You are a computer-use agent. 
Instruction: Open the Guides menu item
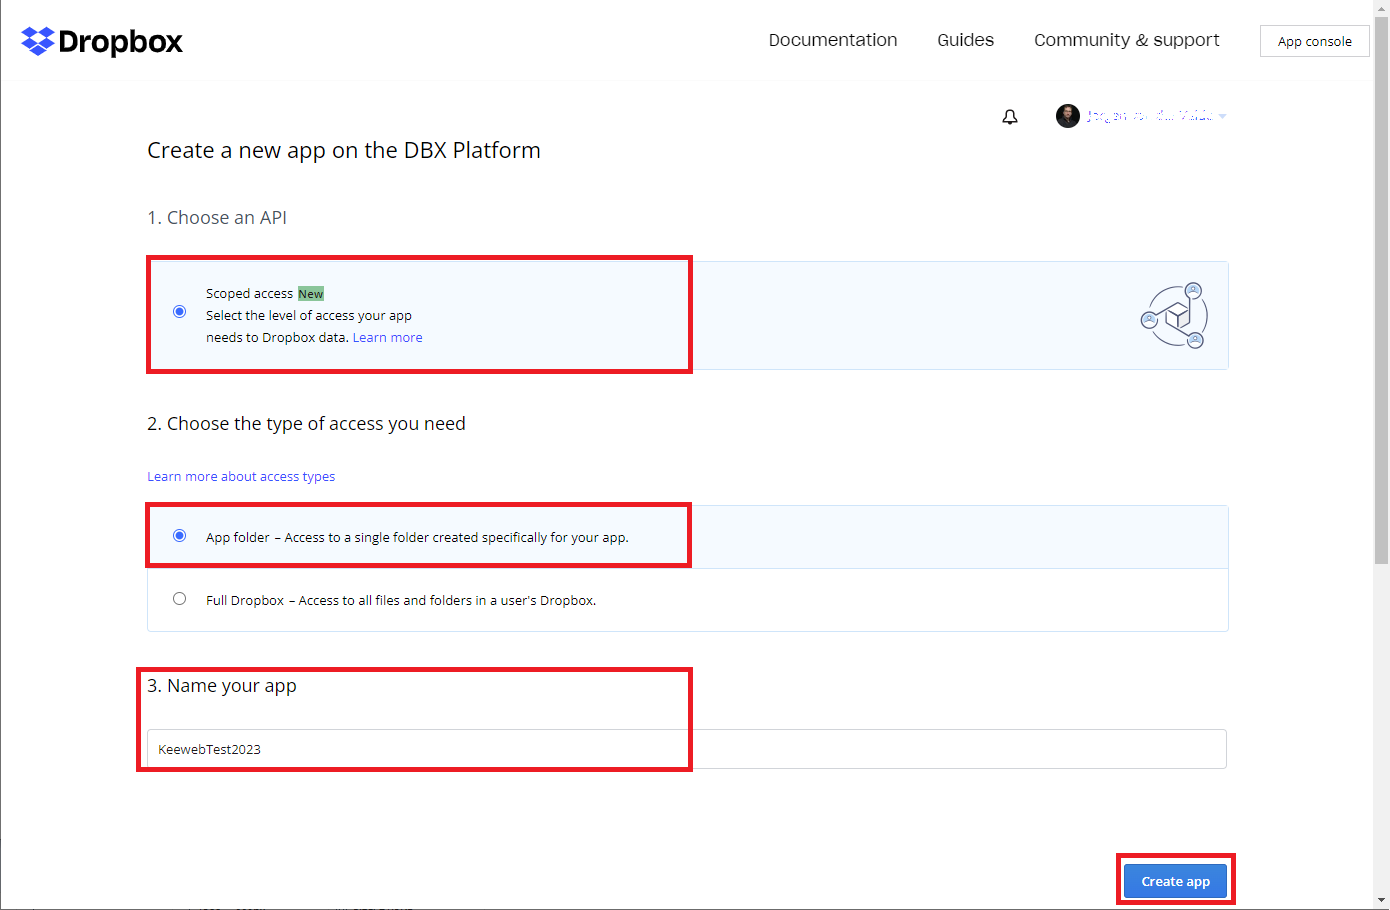pos(965,40)
